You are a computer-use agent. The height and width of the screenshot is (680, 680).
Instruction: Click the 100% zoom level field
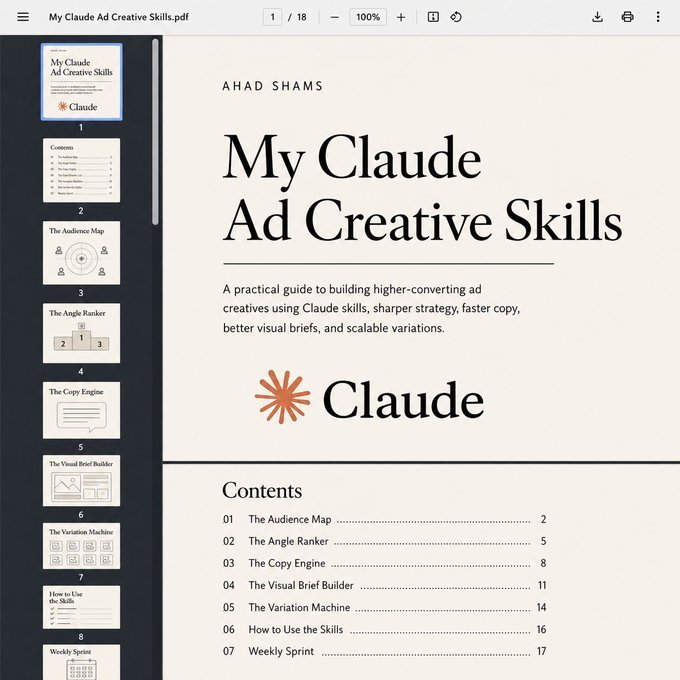pos(368,17)
